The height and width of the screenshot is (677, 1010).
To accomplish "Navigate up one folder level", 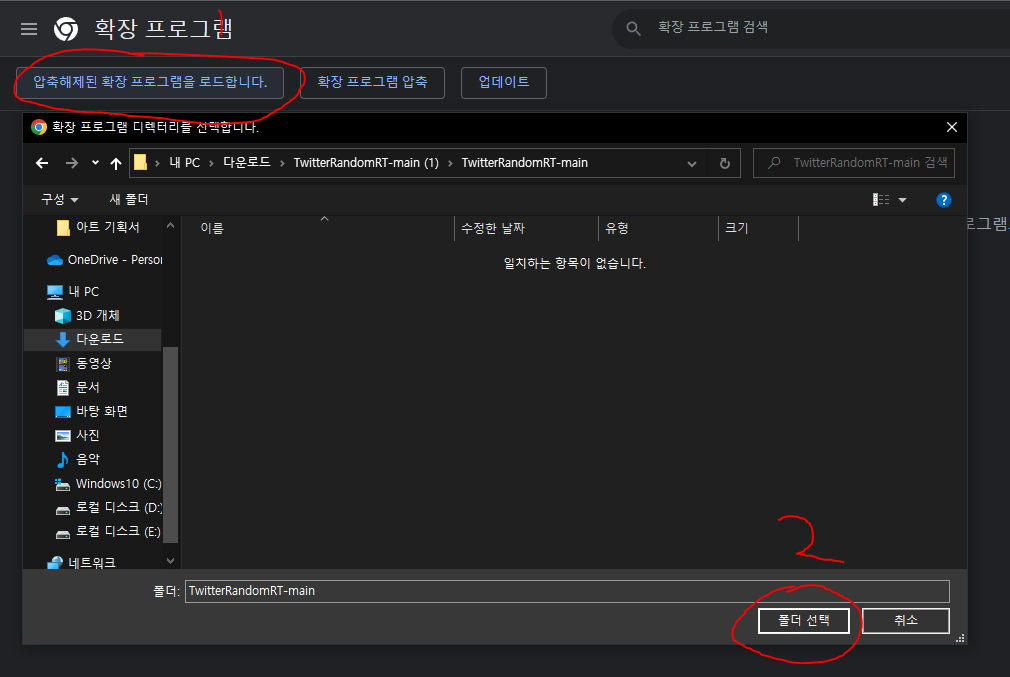I will (118, 162).
